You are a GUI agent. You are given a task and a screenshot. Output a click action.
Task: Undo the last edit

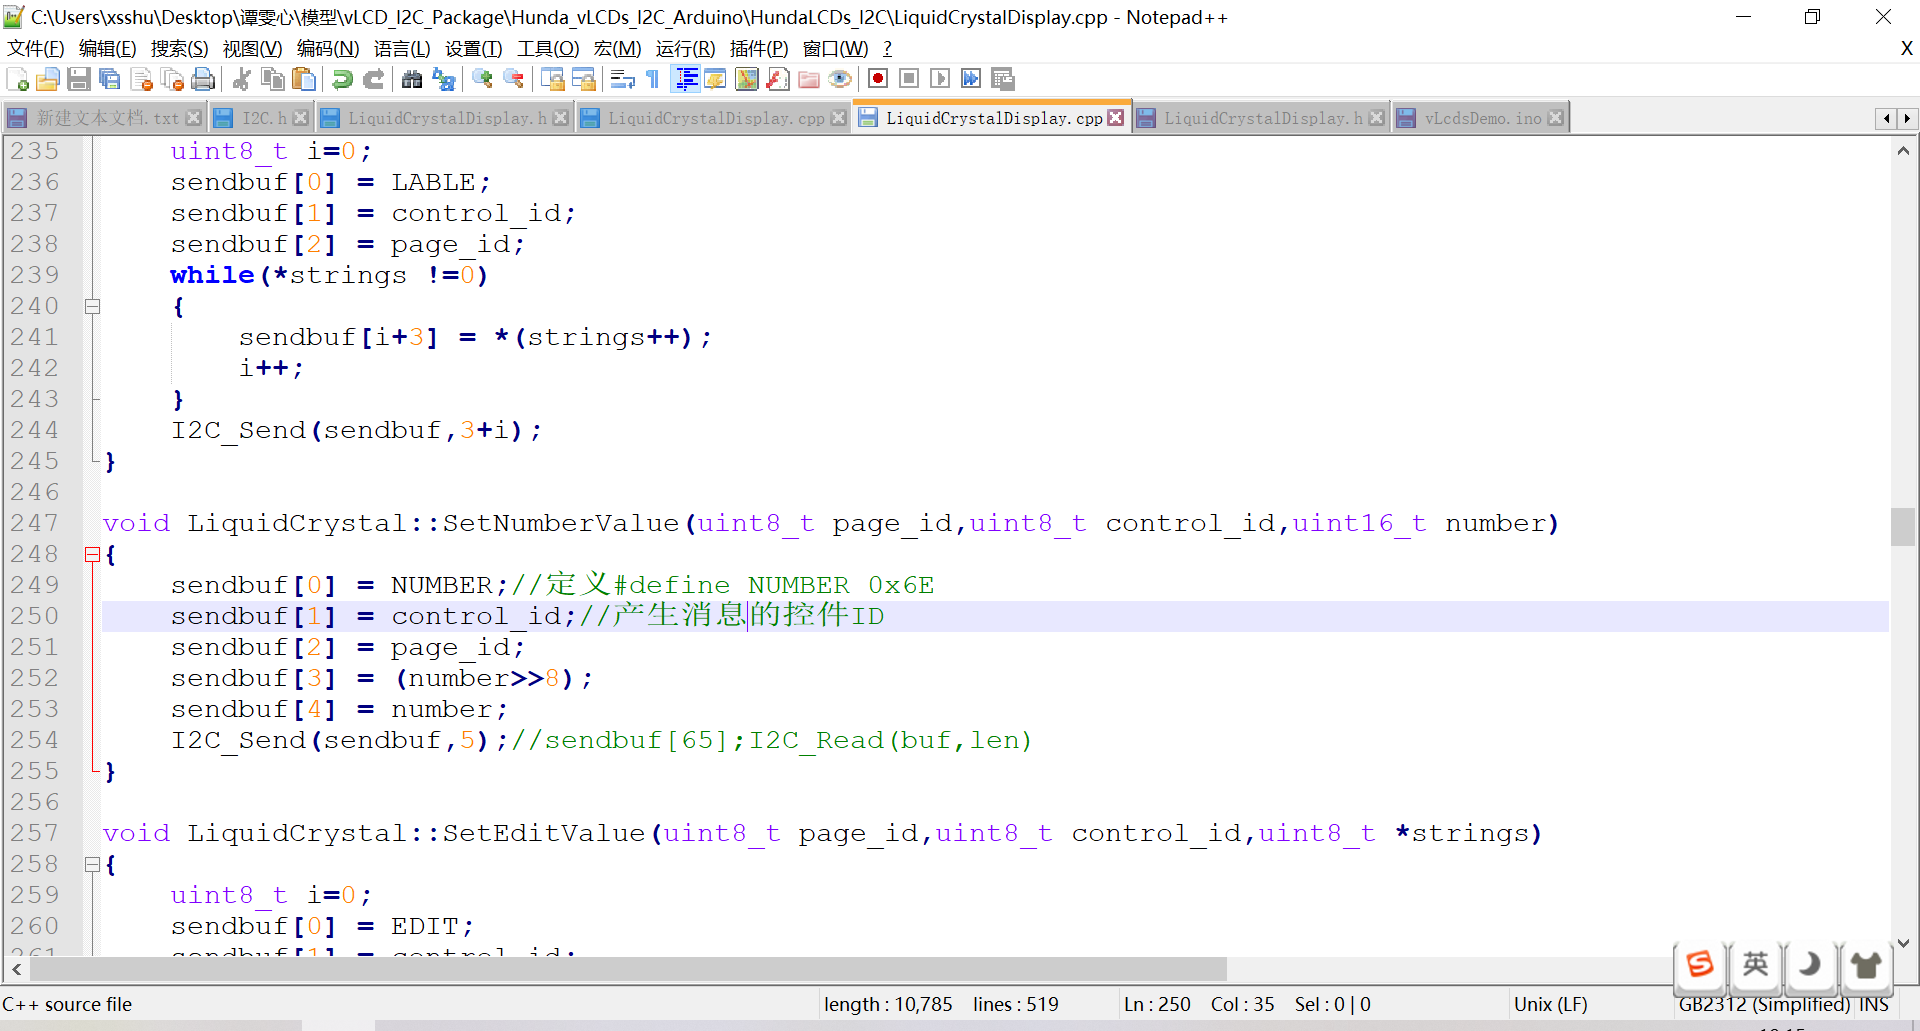tap(342, 79)
